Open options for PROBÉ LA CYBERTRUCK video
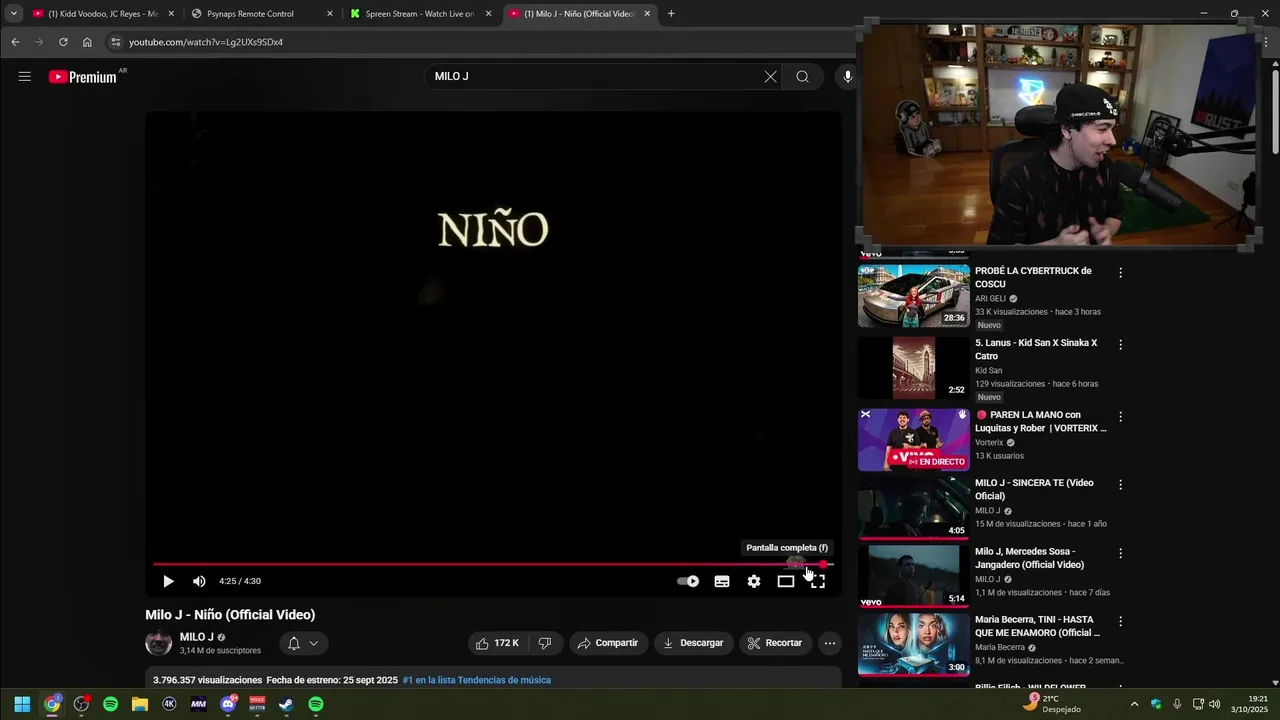Viewport: 1280px width, 720px height. [x=1120, y=272]
